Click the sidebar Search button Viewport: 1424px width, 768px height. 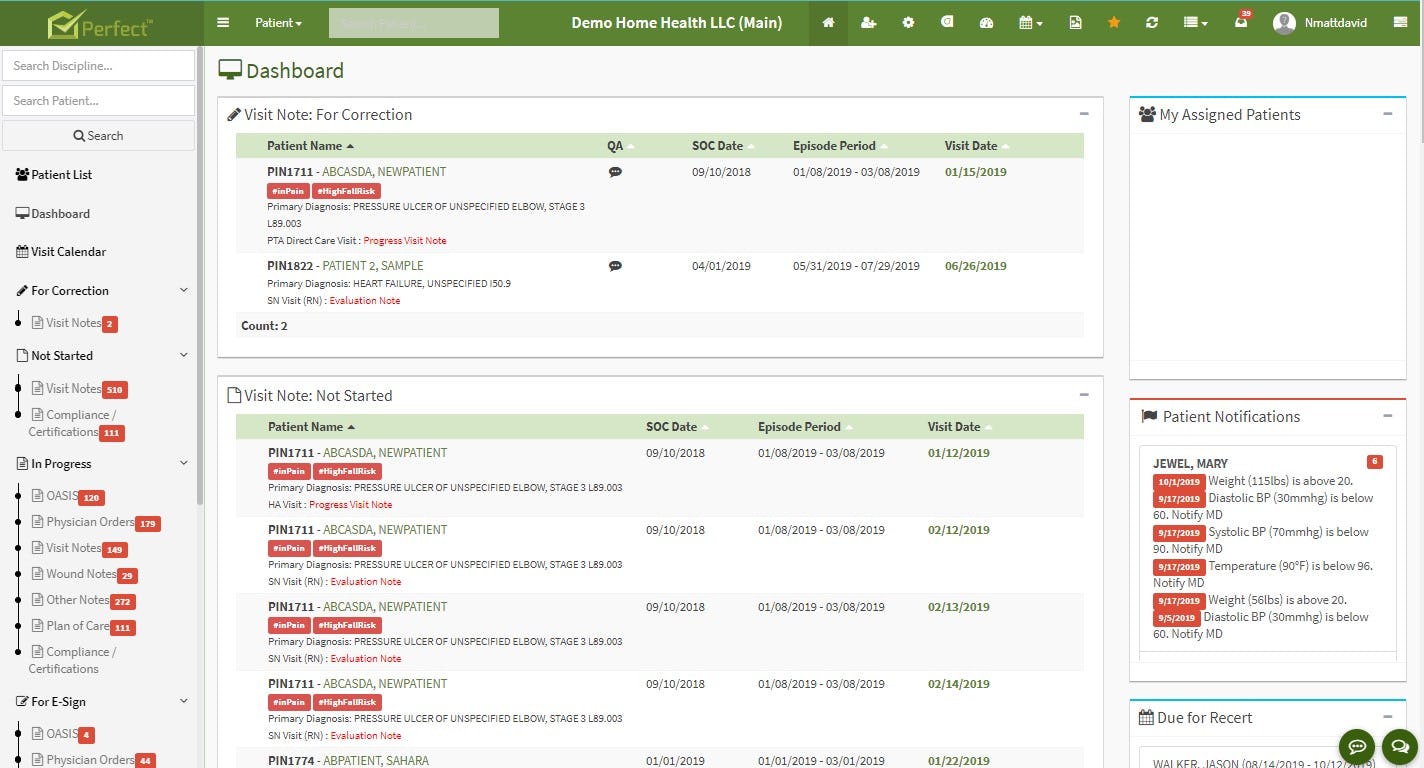coord(98,135)
